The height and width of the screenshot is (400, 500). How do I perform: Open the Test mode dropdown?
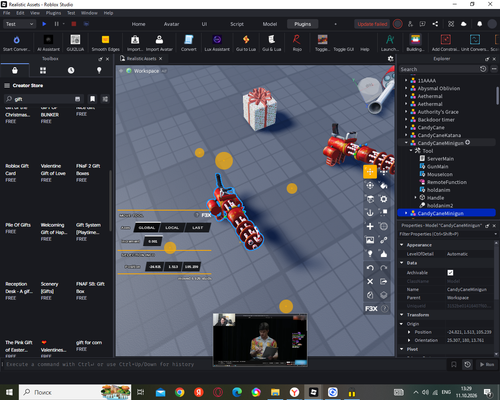19,24
